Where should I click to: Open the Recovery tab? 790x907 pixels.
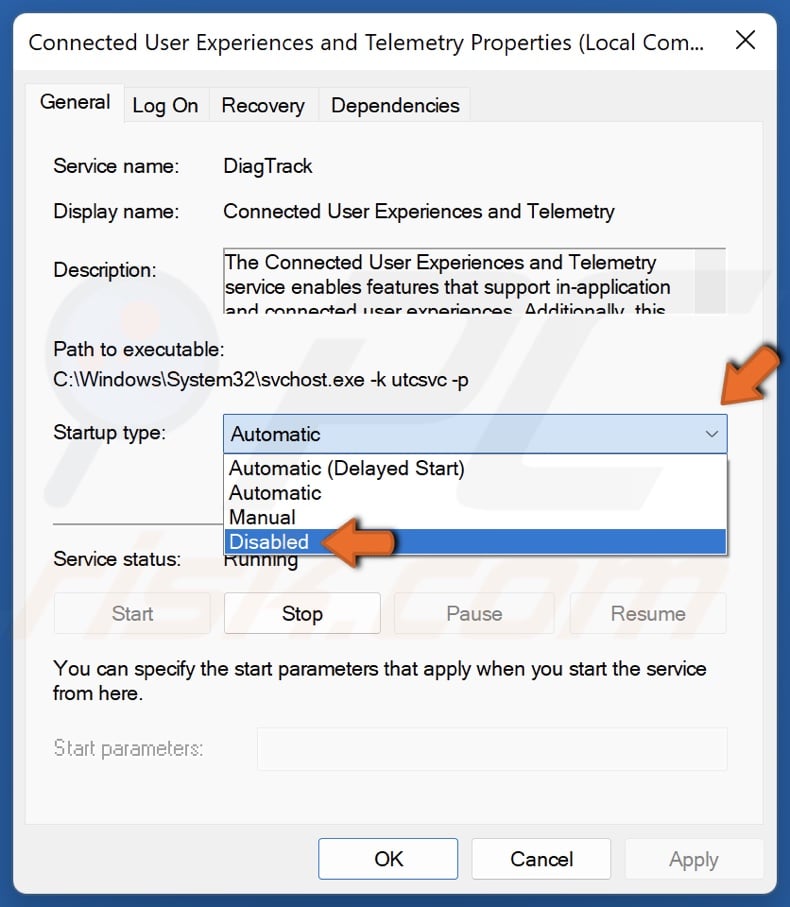(x=263, y=105)
